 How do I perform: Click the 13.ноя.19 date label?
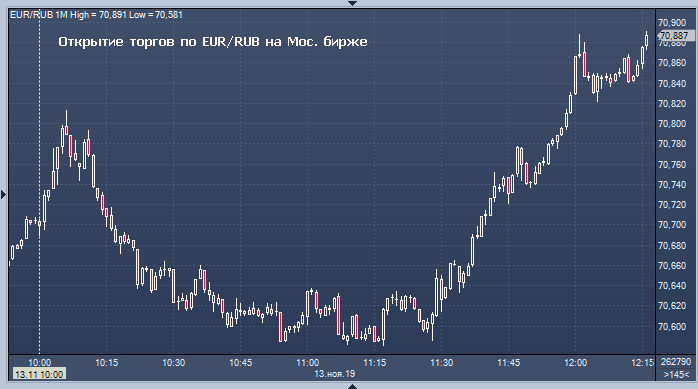tap(335, 374)
